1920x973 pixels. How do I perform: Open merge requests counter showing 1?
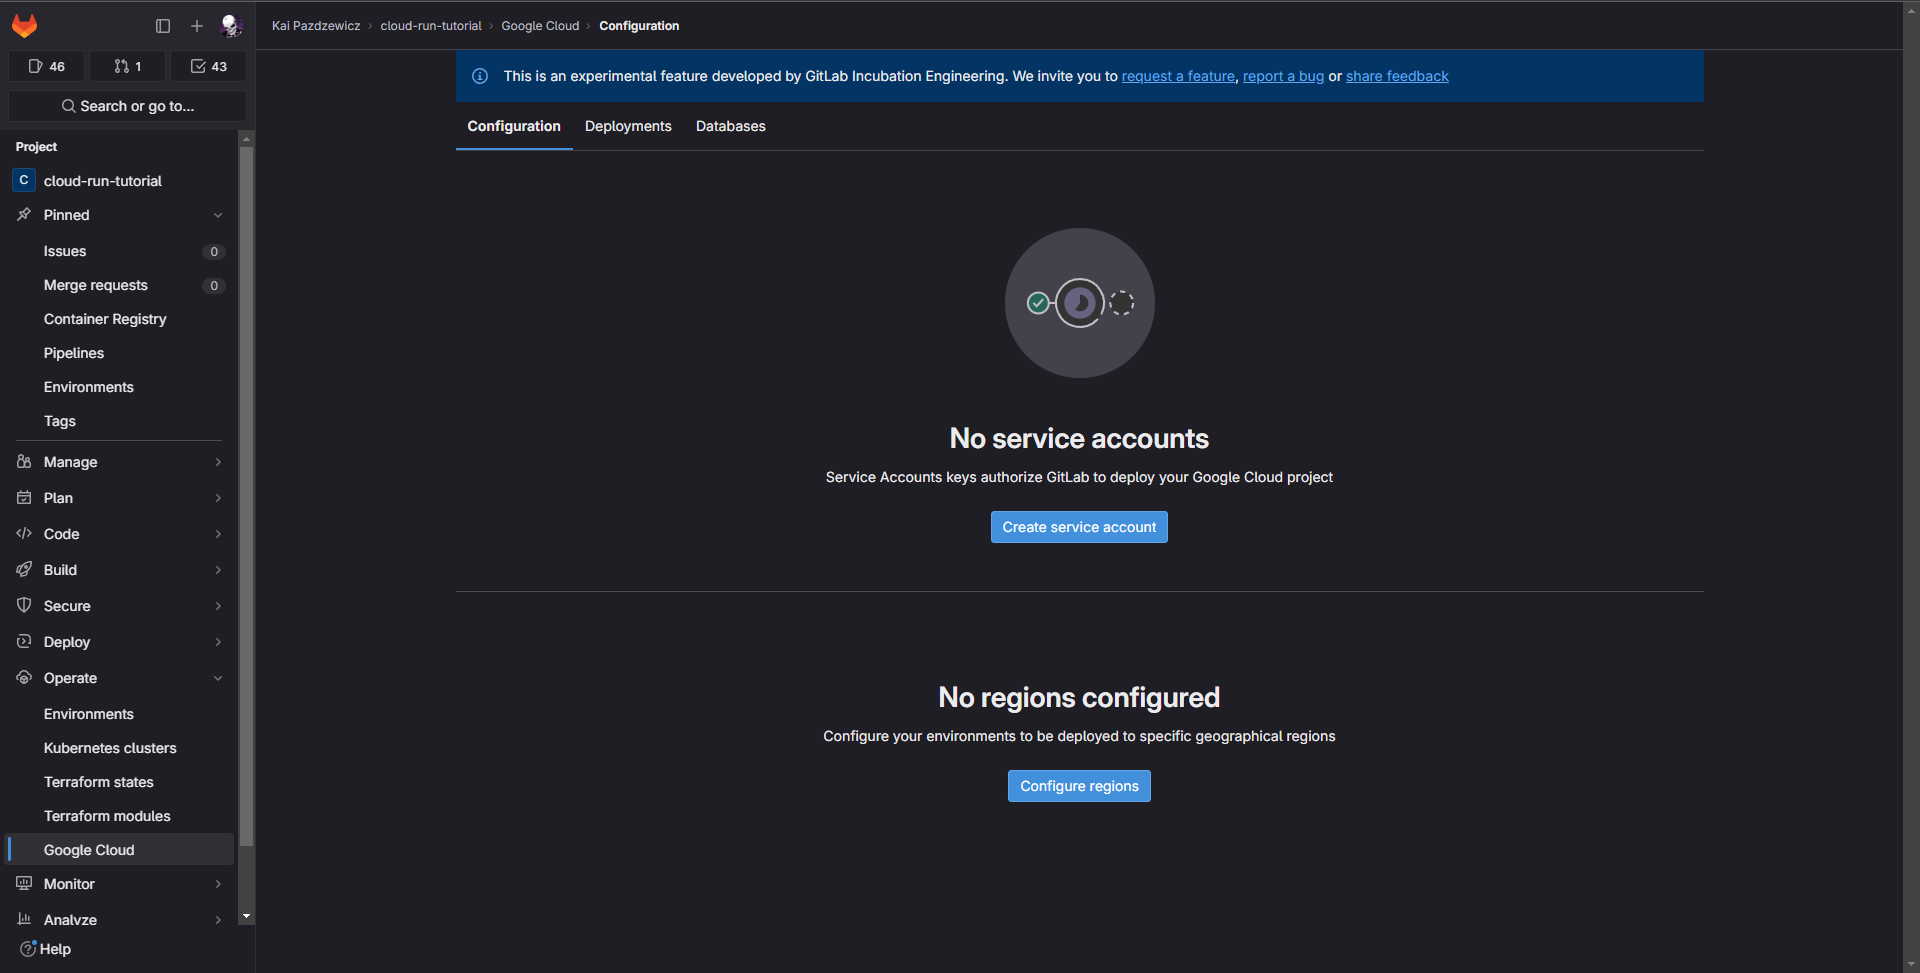[128, 66]
